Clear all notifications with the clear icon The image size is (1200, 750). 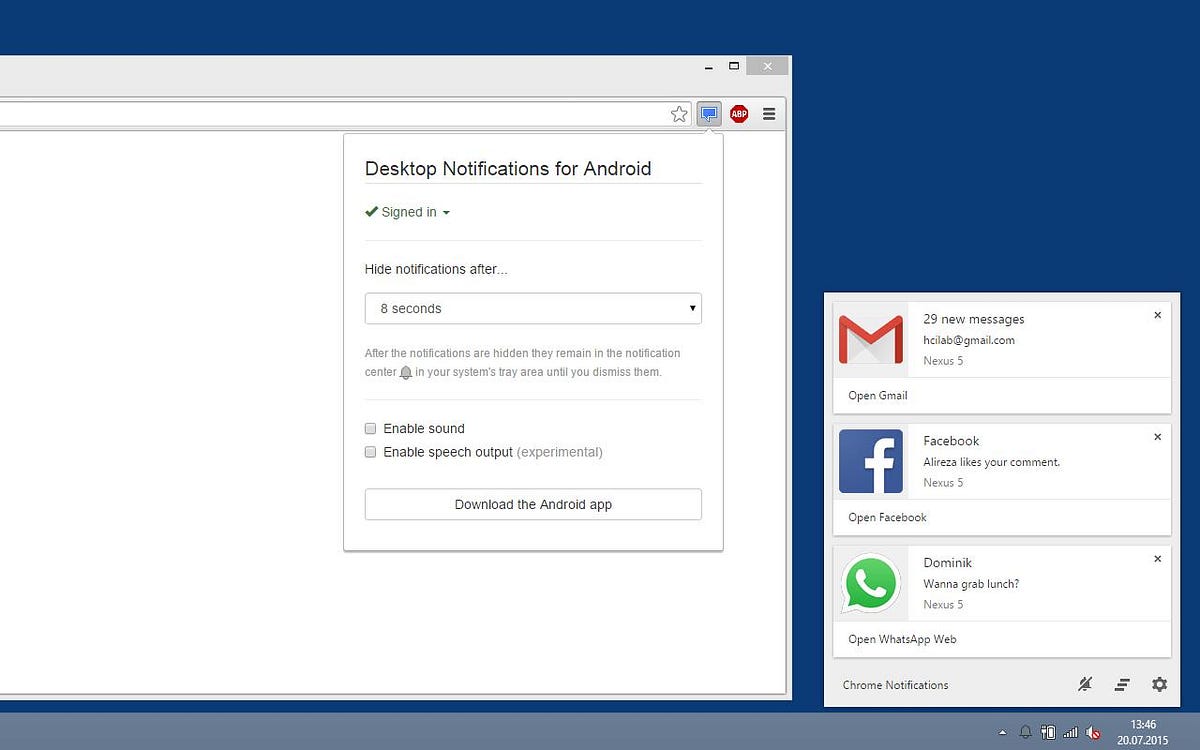pyautogui.click(x=1122, y=684)
